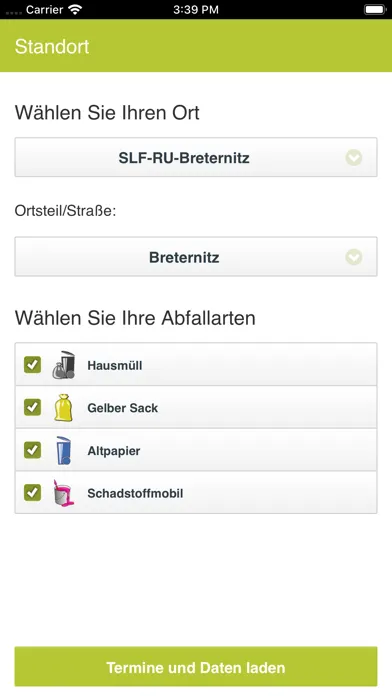
Task: Tap the Schadstoffmobil row label
Action: pos(135,493)
